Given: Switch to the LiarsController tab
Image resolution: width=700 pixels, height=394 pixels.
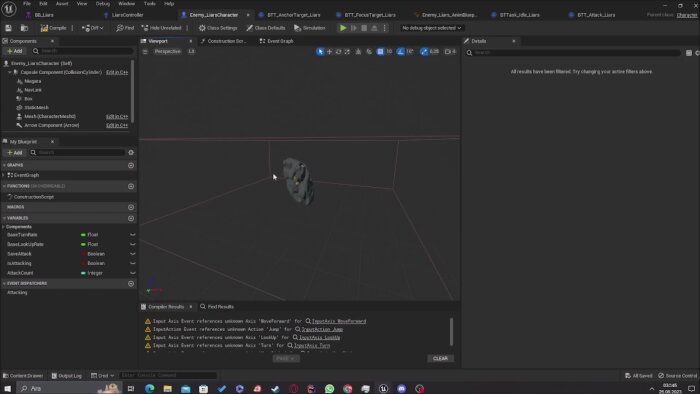Looking at the screenshot, I should point(127,15).
